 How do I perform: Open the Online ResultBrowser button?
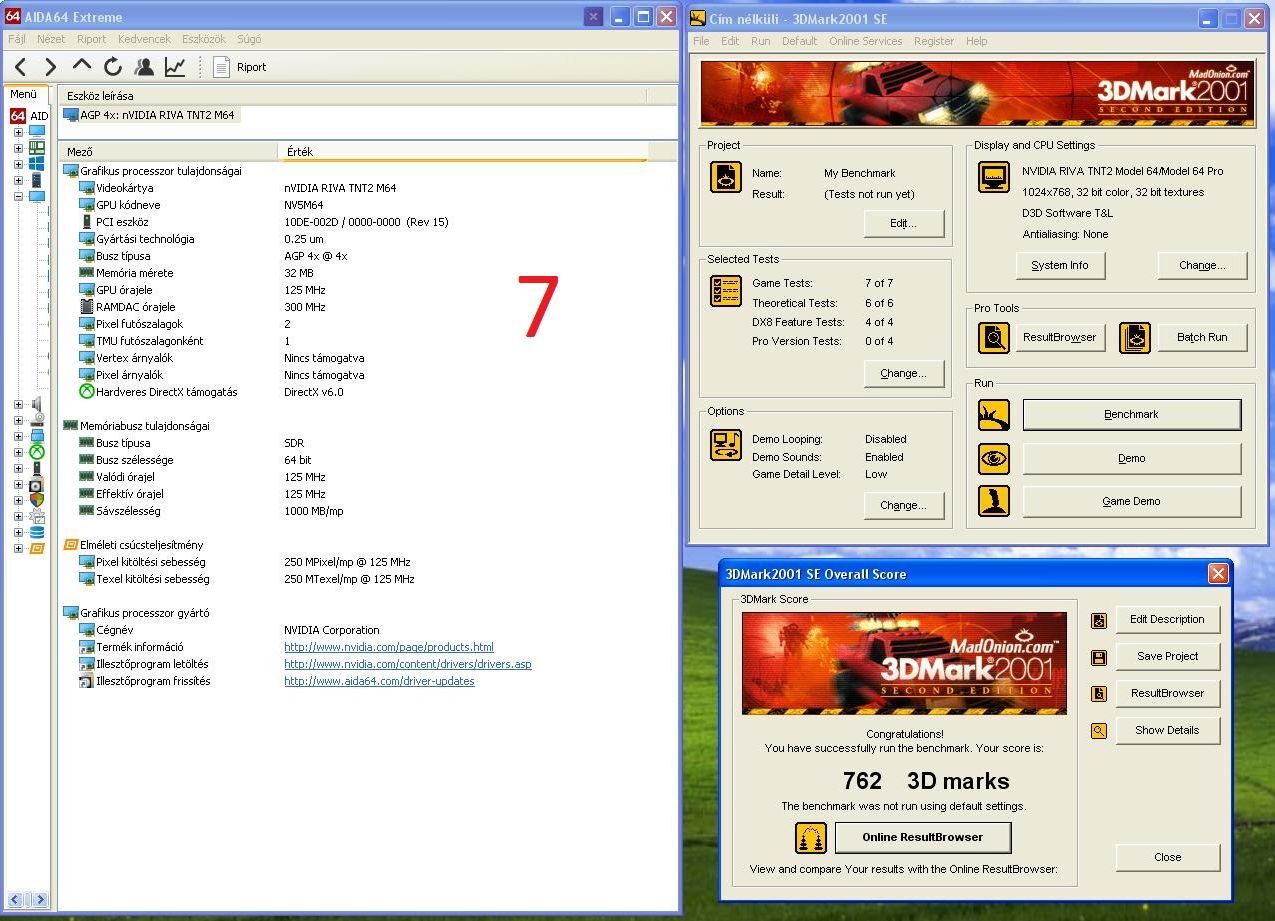923,837
